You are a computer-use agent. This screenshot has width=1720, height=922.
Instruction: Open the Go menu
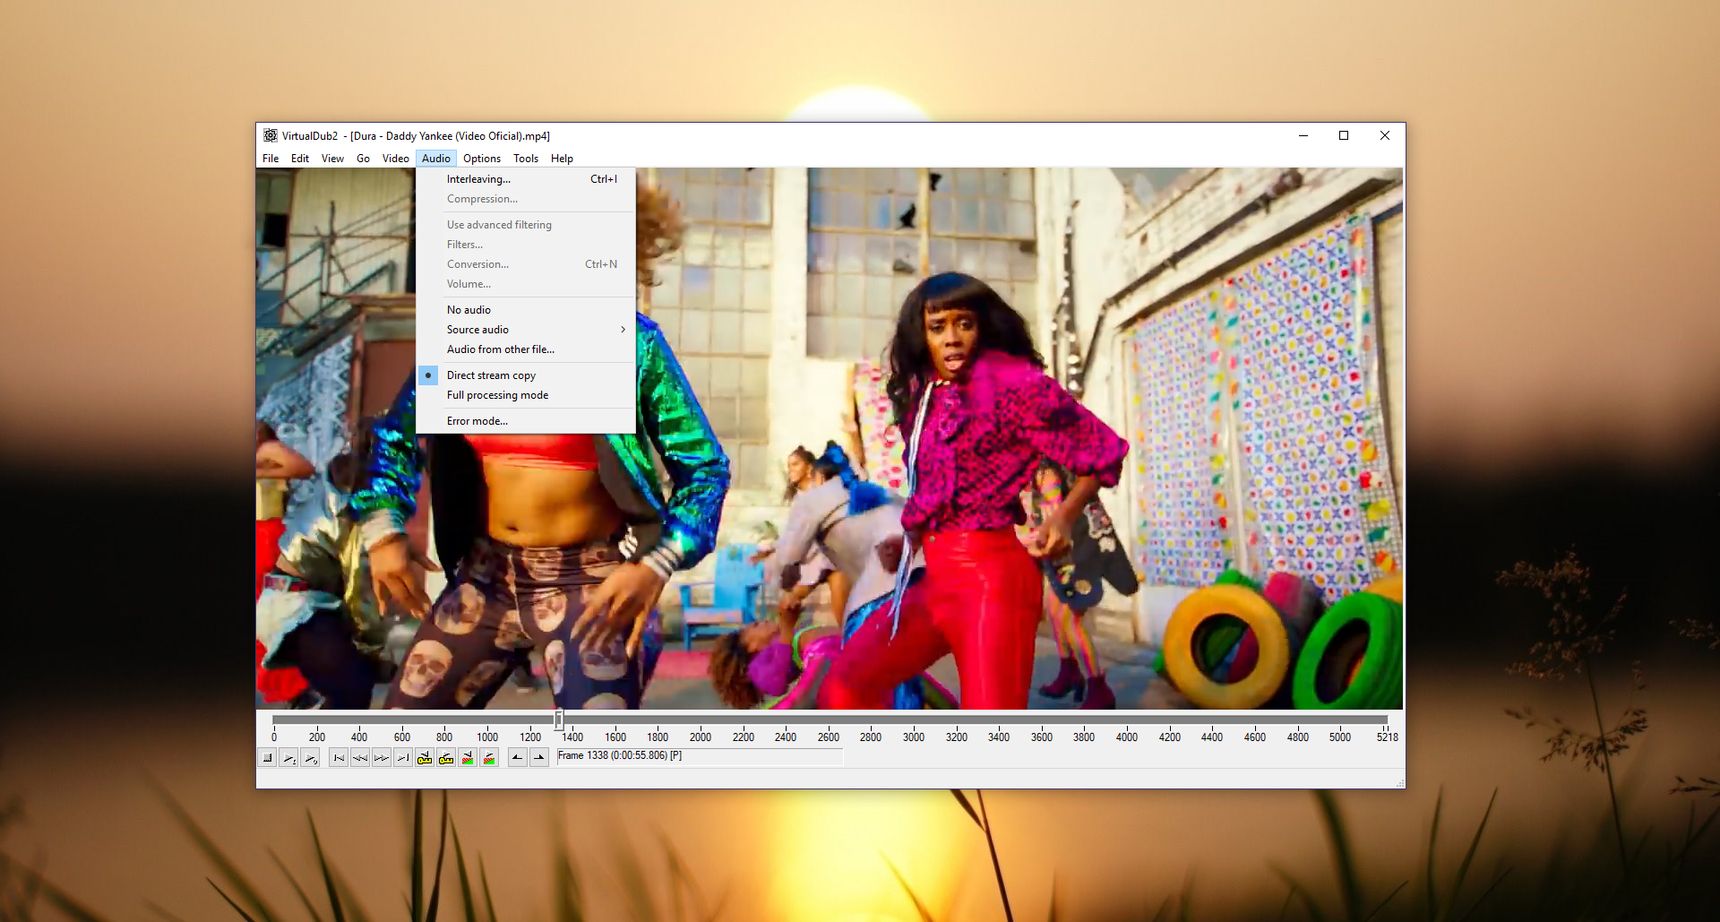click(x=363, y=158)
